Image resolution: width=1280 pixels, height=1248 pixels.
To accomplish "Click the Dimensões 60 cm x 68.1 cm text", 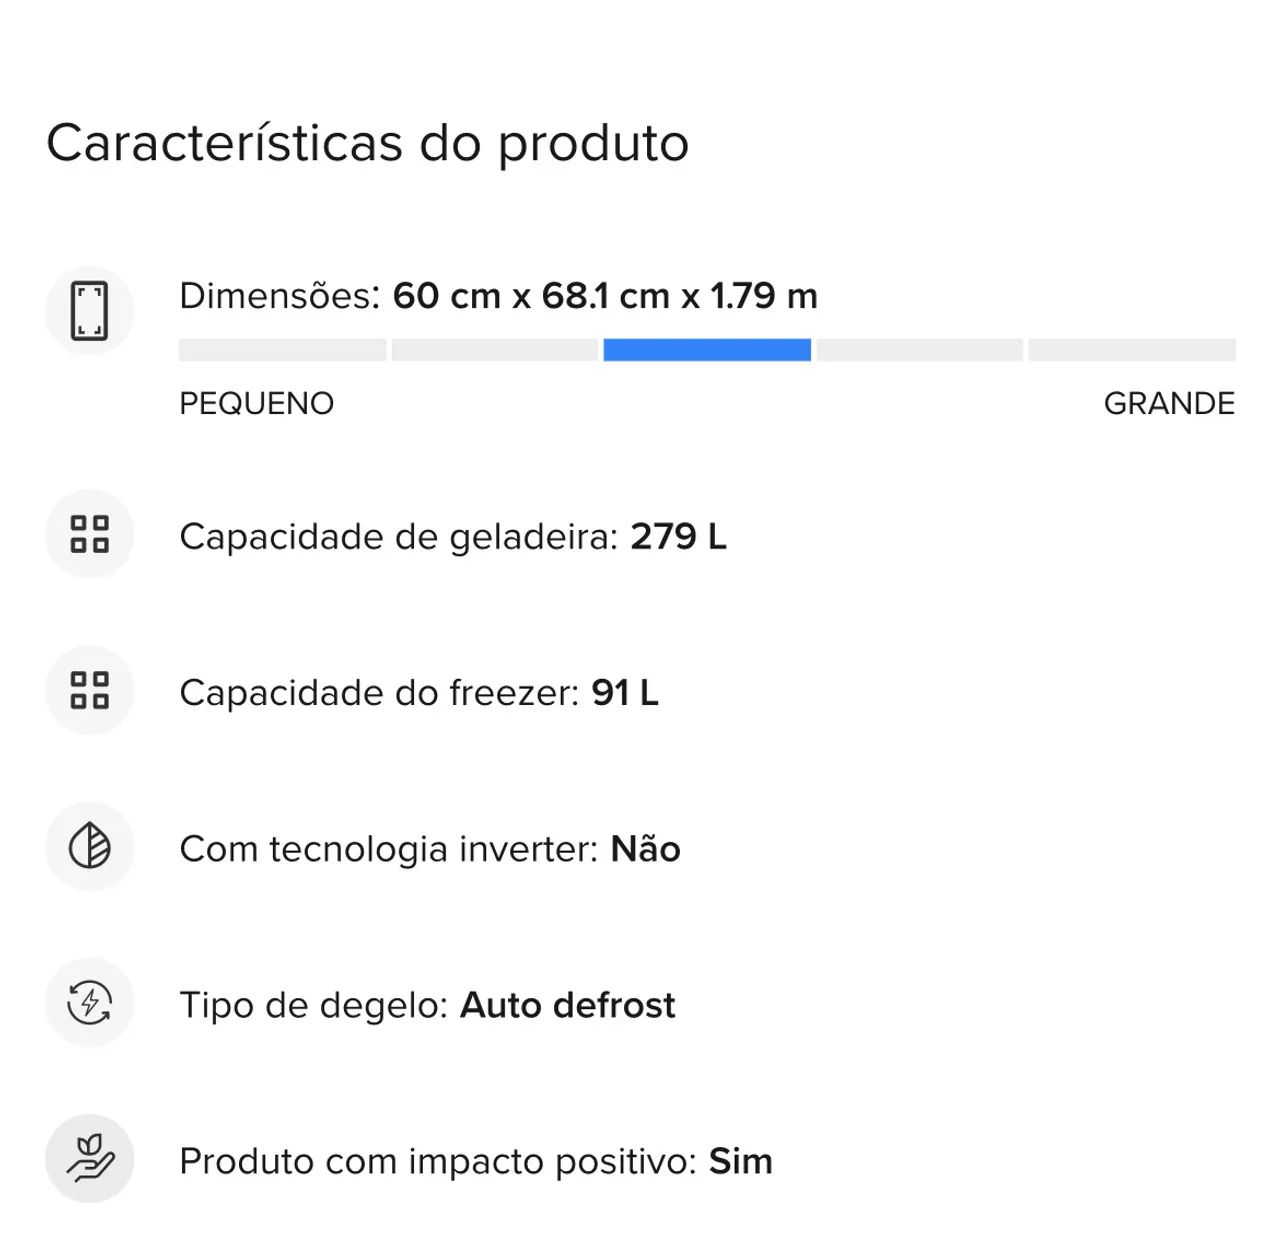I will pos(498,296).
